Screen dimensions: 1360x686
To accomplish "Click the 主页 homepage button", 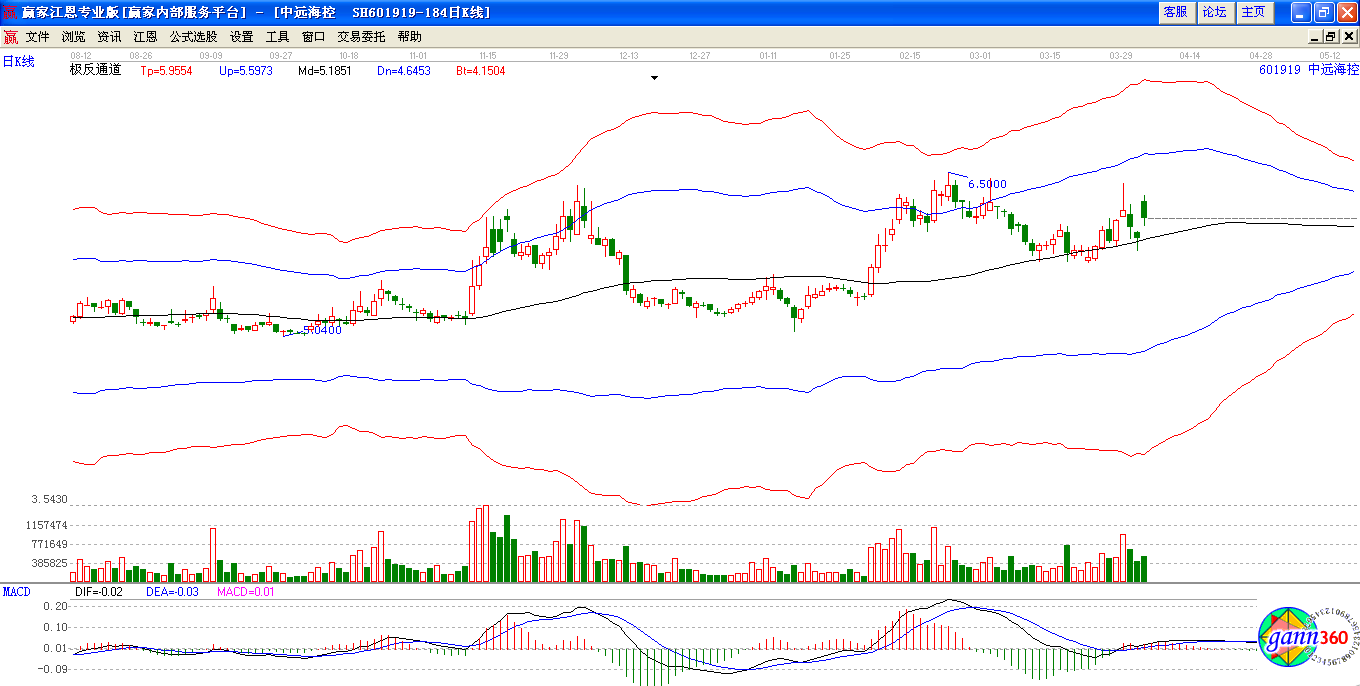I will pos(1253,12).
